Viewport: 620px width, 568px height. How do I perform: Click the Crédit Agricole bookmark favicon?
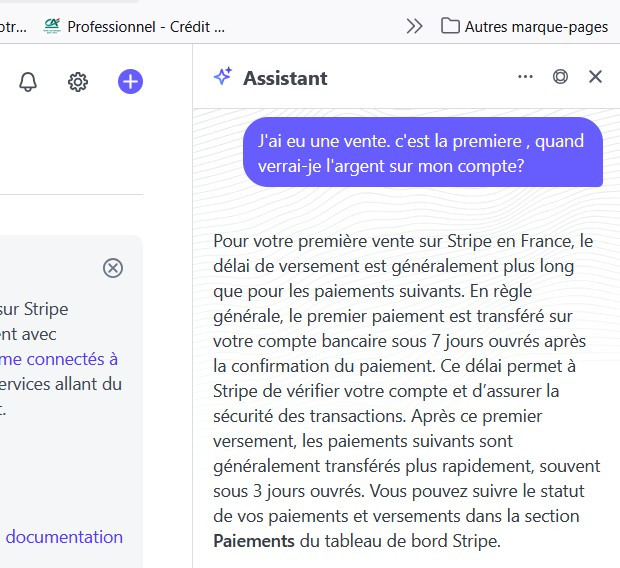pyautogui.click(x=52, y=26)
